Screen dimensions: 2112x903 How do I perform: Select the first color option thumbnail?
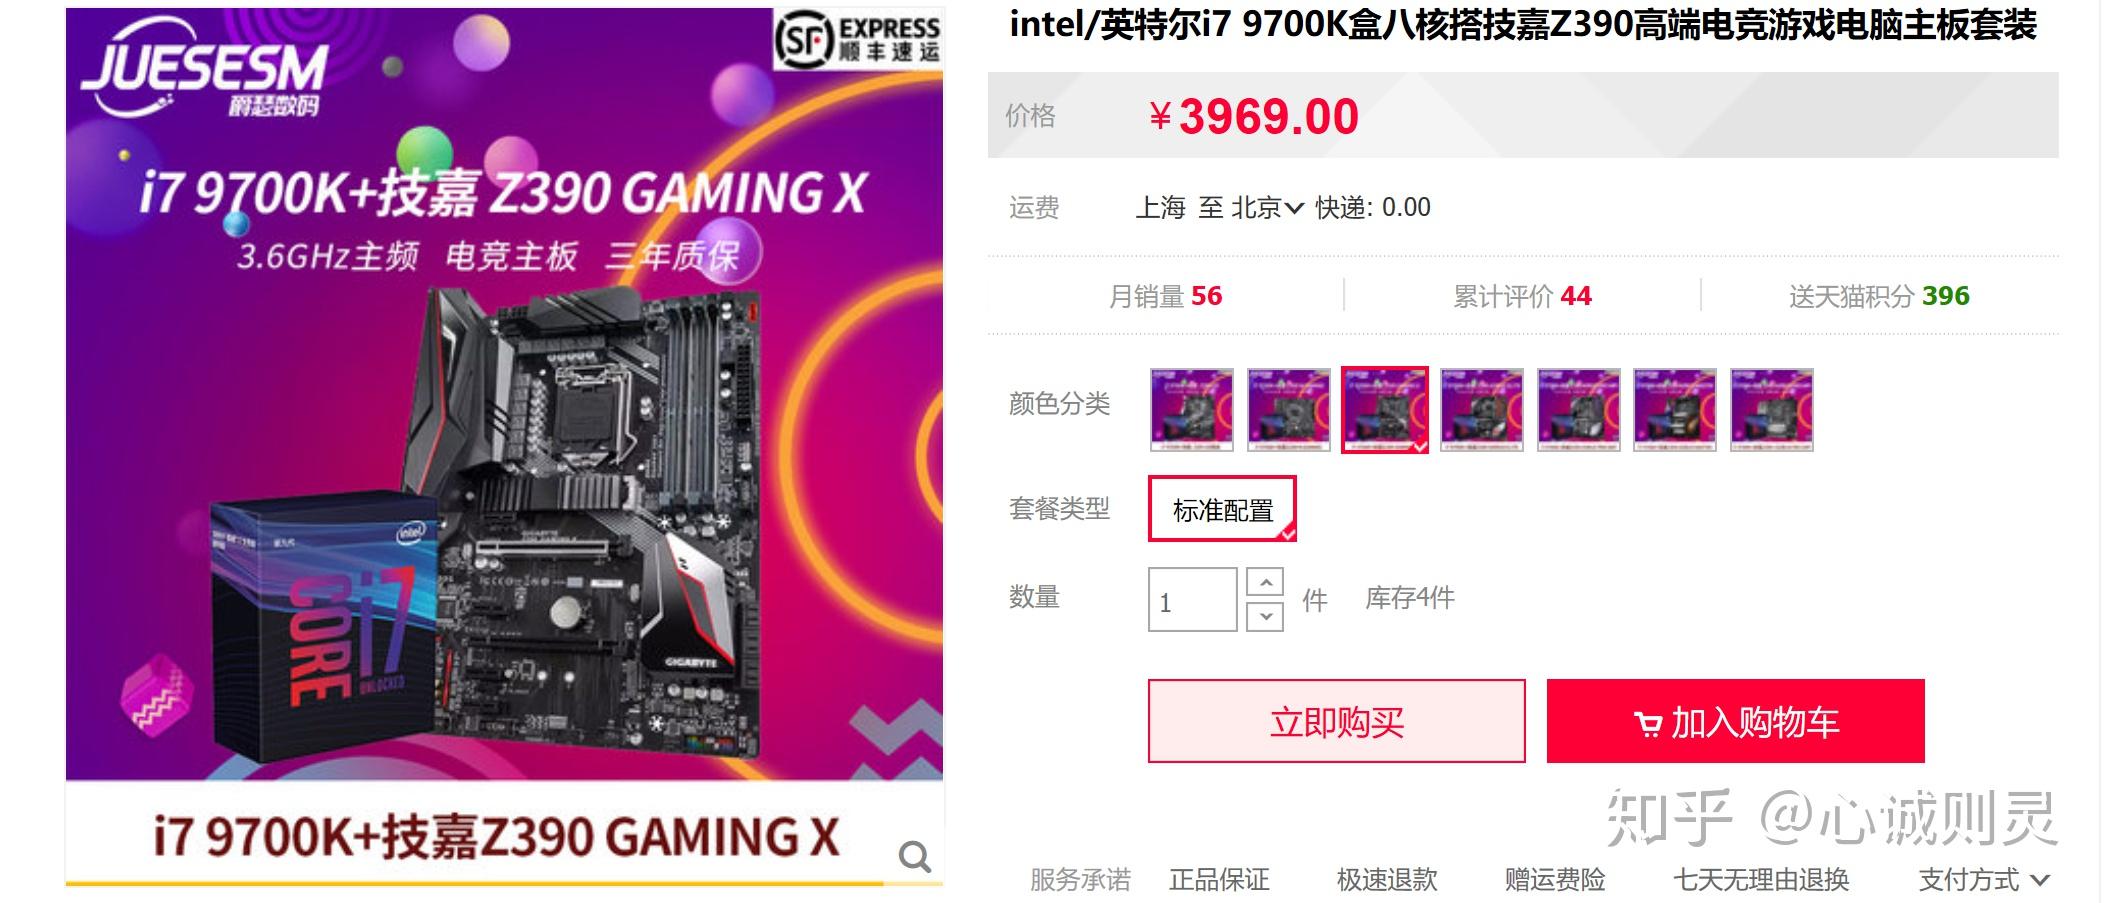[1191, 410]
